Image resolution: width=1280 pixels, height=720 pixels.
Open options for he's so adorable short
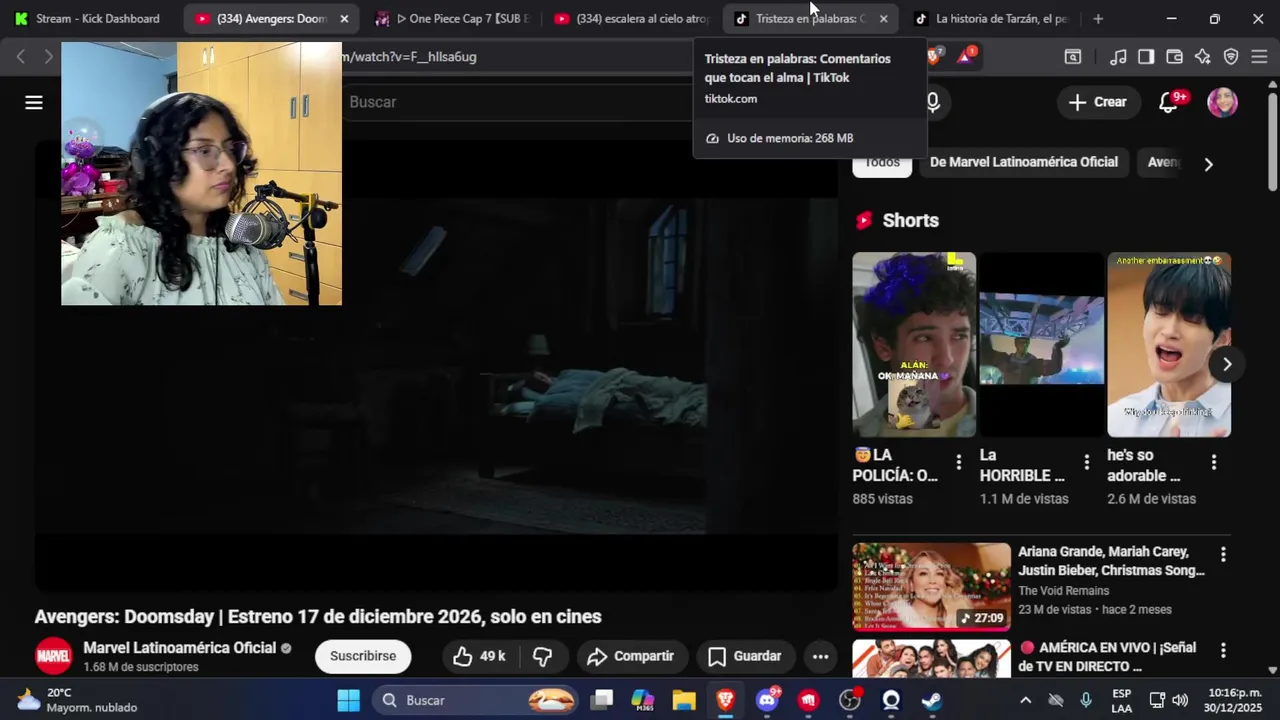pyautogui.click(x=1213, y=462)
